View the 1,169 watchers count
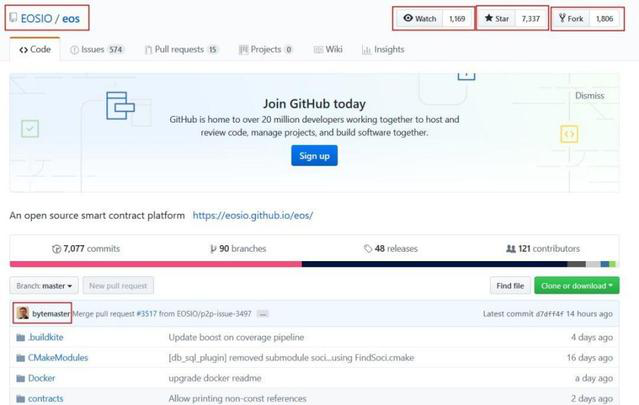 (457, 19)
